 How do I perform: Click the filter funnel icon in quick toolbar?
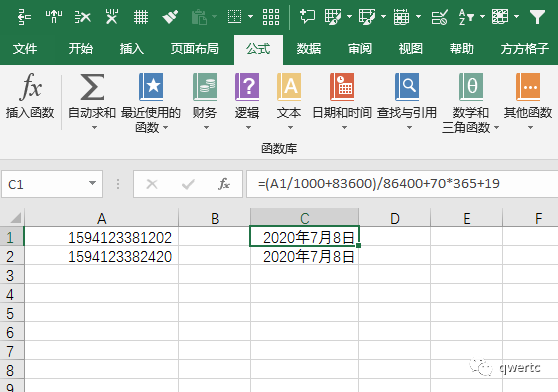coord(537,17)
